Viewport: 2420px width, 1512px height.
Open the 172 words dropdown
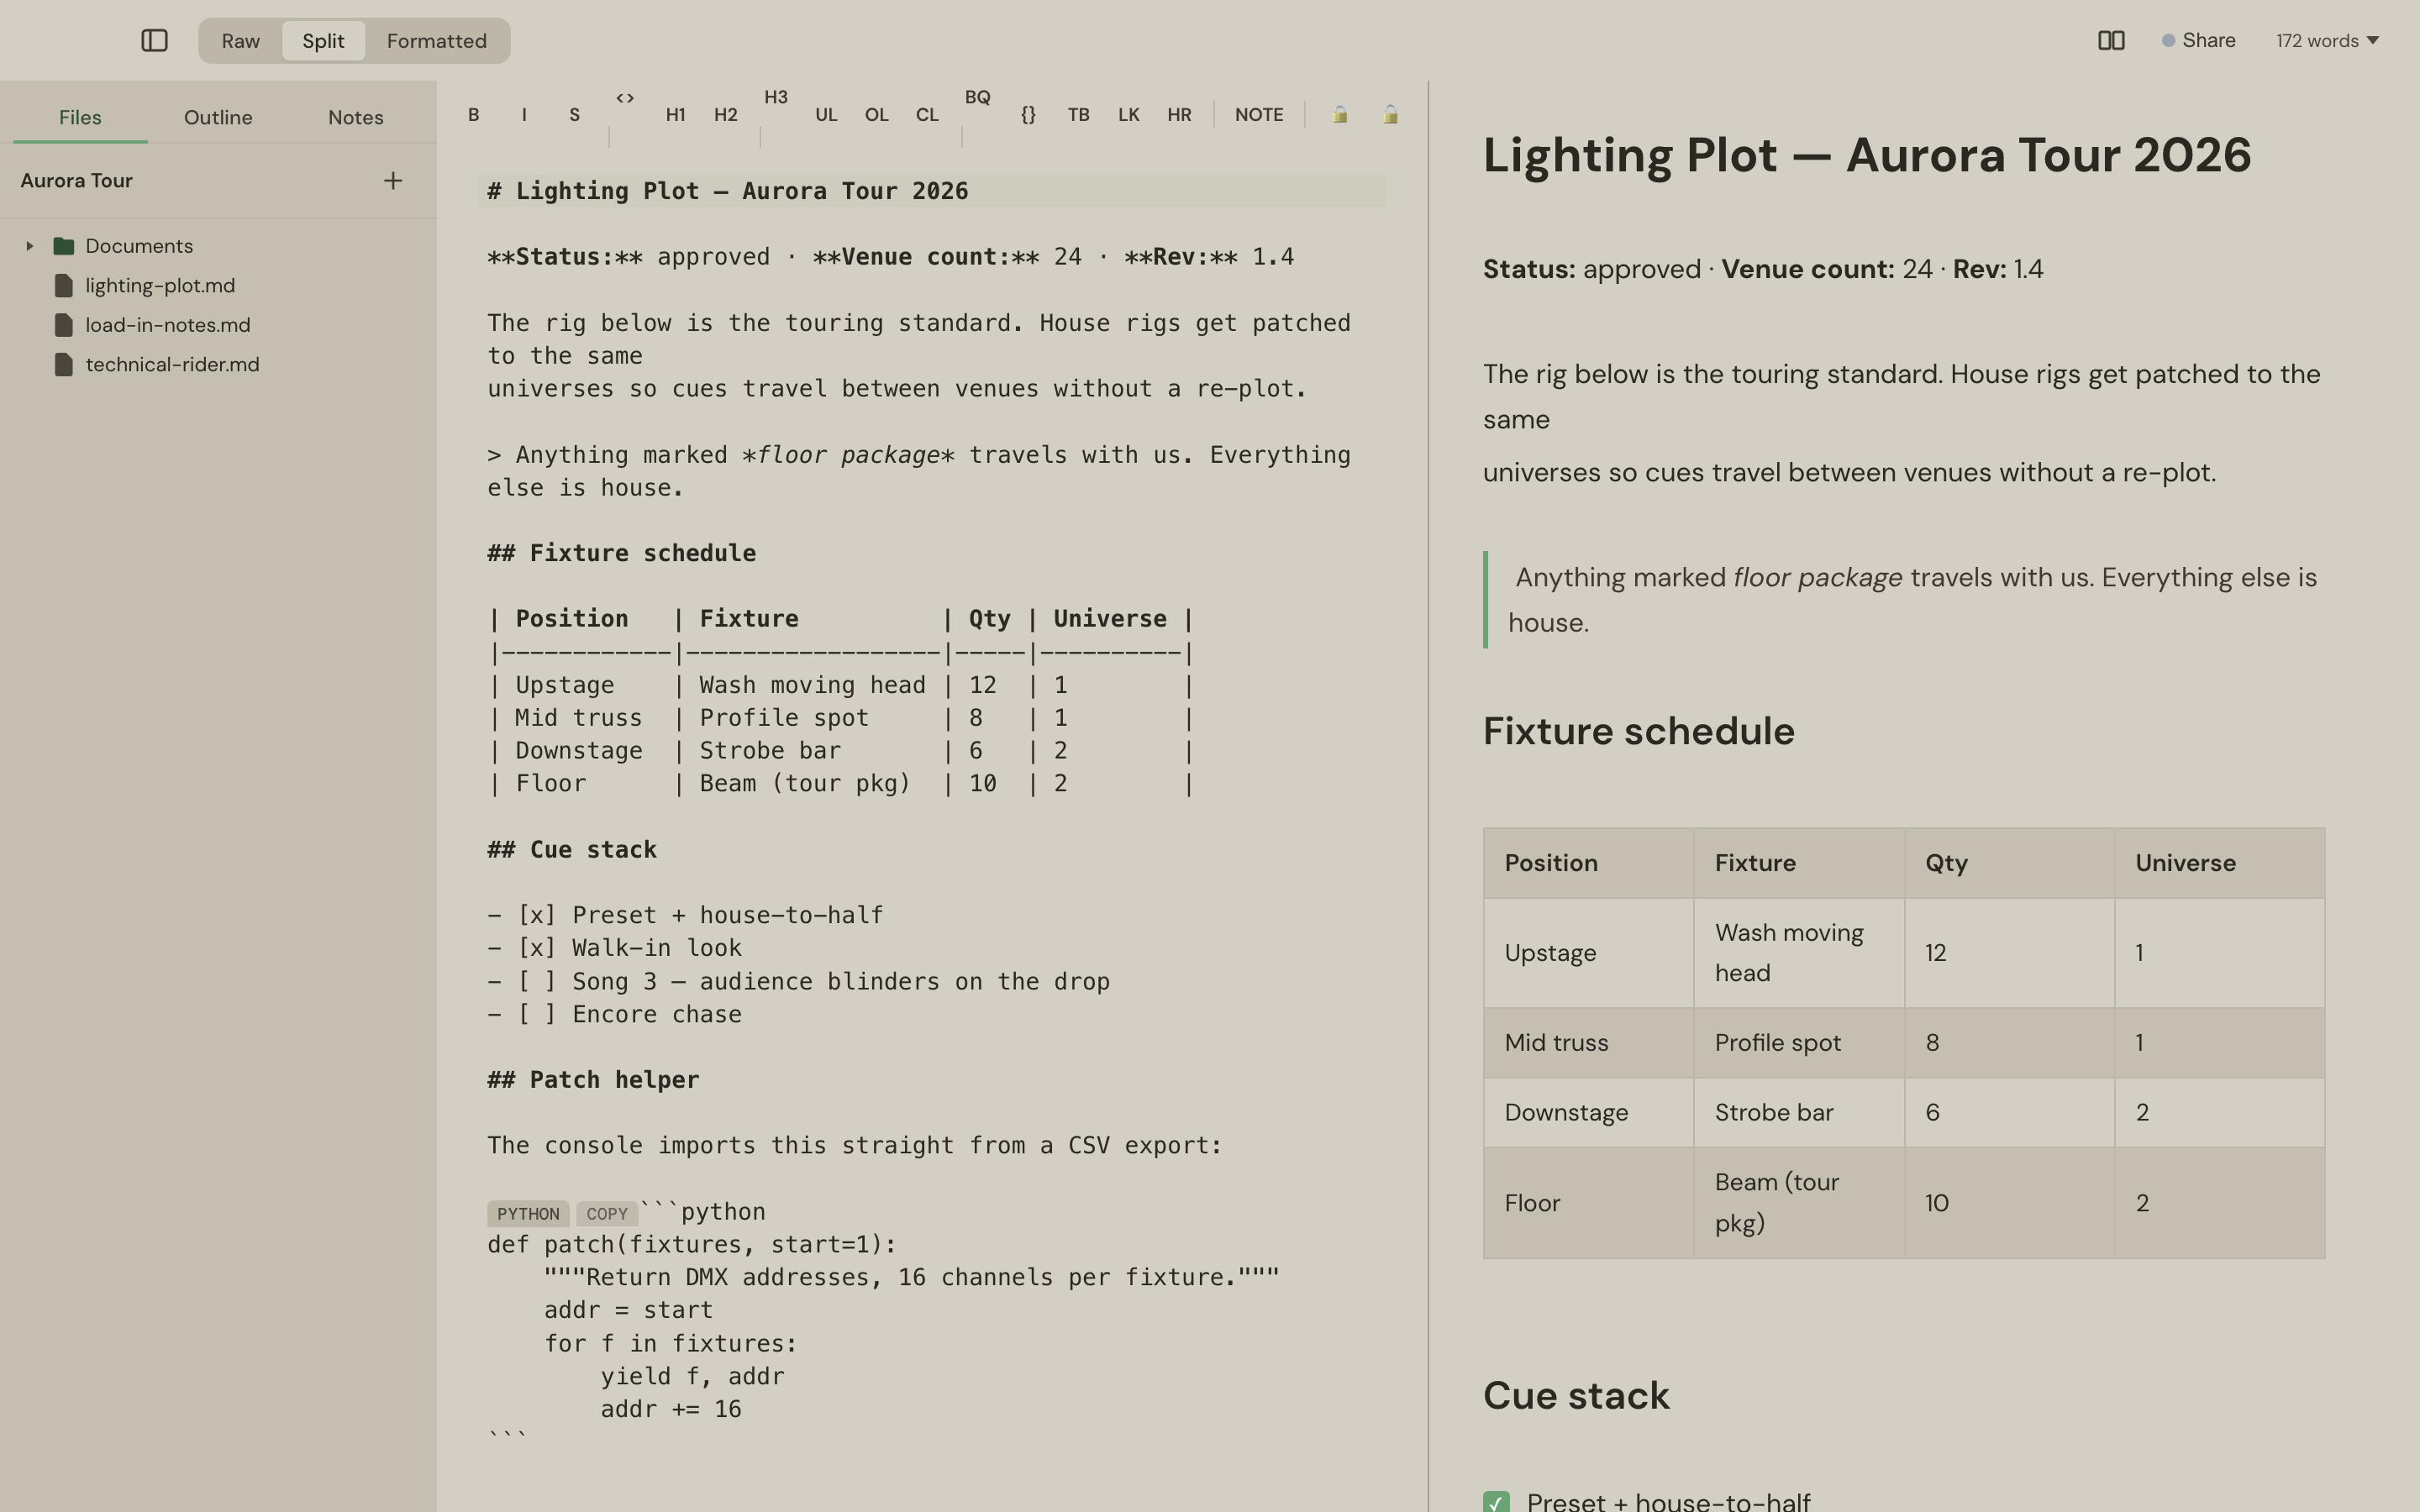pos(2327,41)
